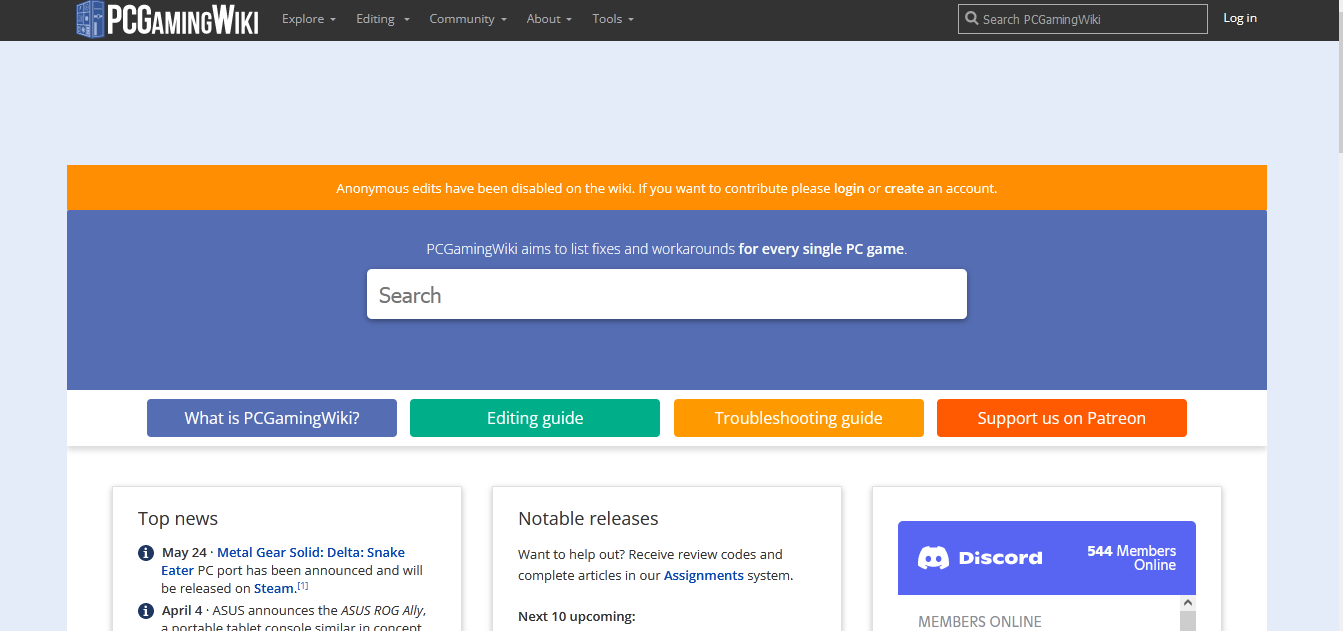Click the MEMBERS ONLINE label in the Discord widget
Image resolution: width=1343 pixels, height=631 pixels.
pos(980,622)
